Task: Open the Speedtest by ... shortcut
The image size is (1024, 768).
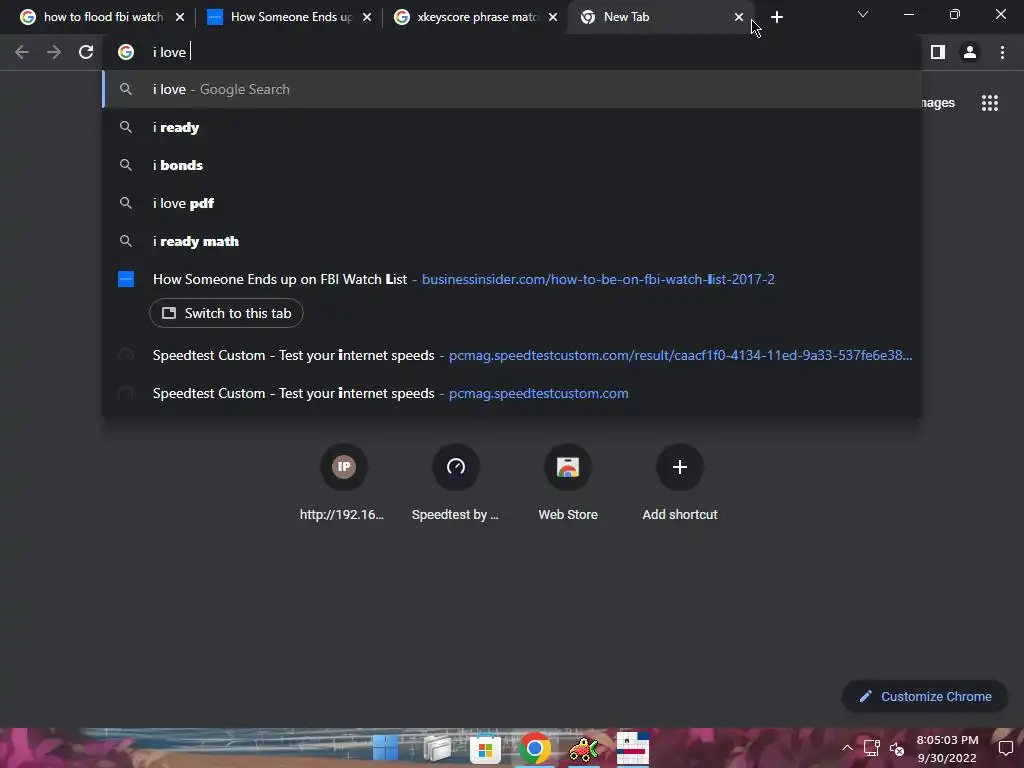Action: coord(456,483)
